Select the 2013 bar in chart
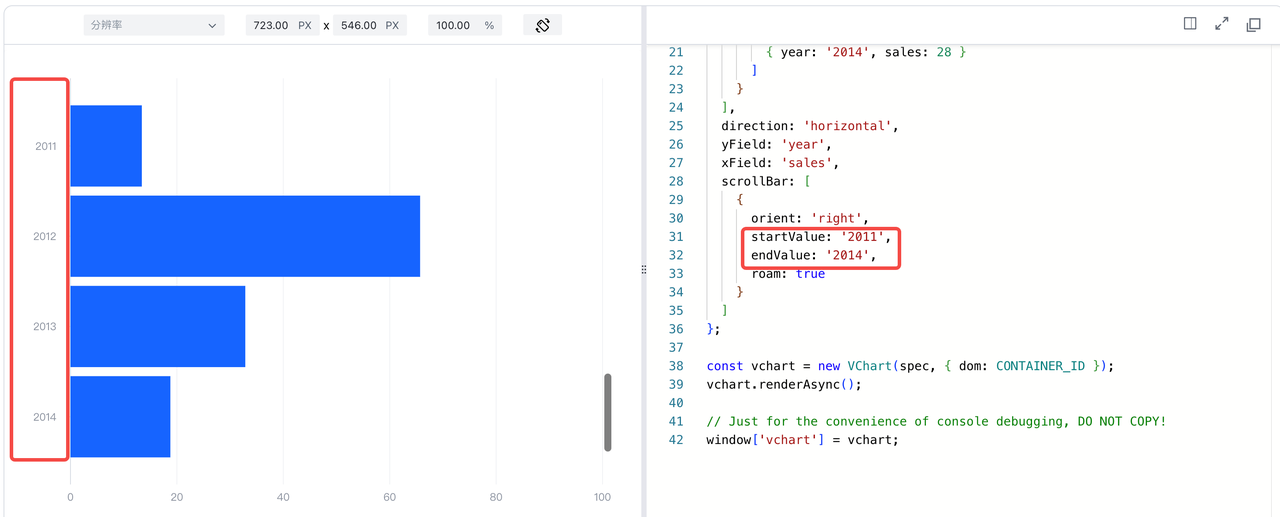The height and width of the screenshot is (517, 1280). point(158,326)
